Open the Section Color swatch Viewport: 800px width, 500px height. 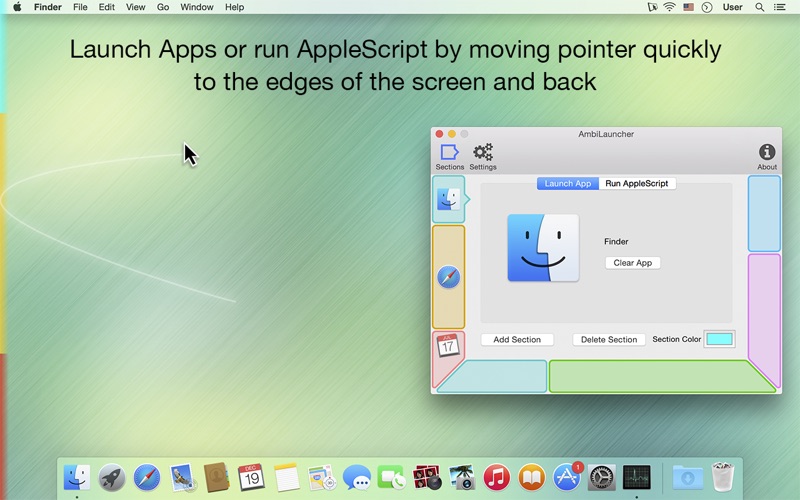click(x=719, y=339)
